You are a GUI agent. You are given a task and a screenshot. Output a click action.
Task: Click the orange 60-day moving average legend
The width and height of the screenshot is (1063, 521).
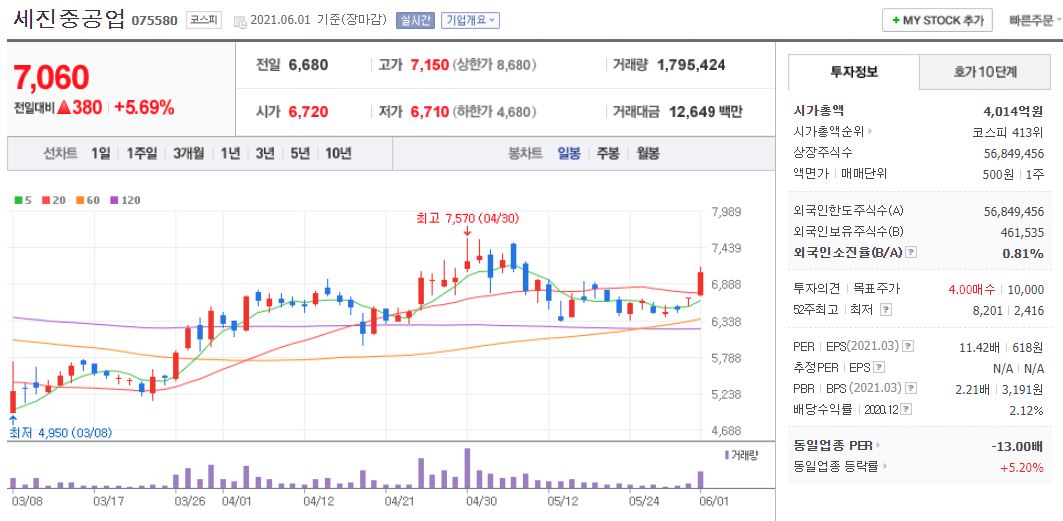click(x=88, y=201)
